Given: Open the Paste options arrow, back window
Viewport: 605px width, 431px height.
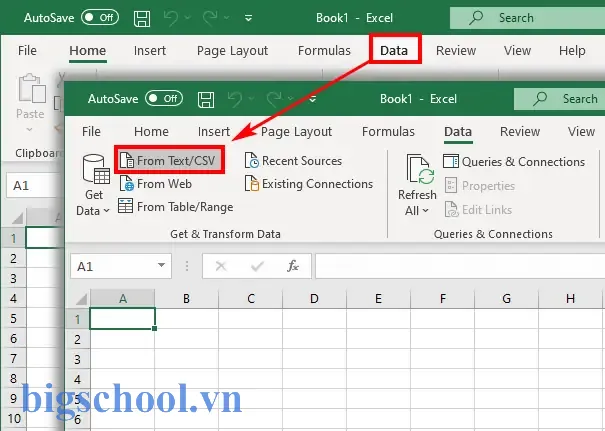Looking at the screenshot, I should click(30, 130).
